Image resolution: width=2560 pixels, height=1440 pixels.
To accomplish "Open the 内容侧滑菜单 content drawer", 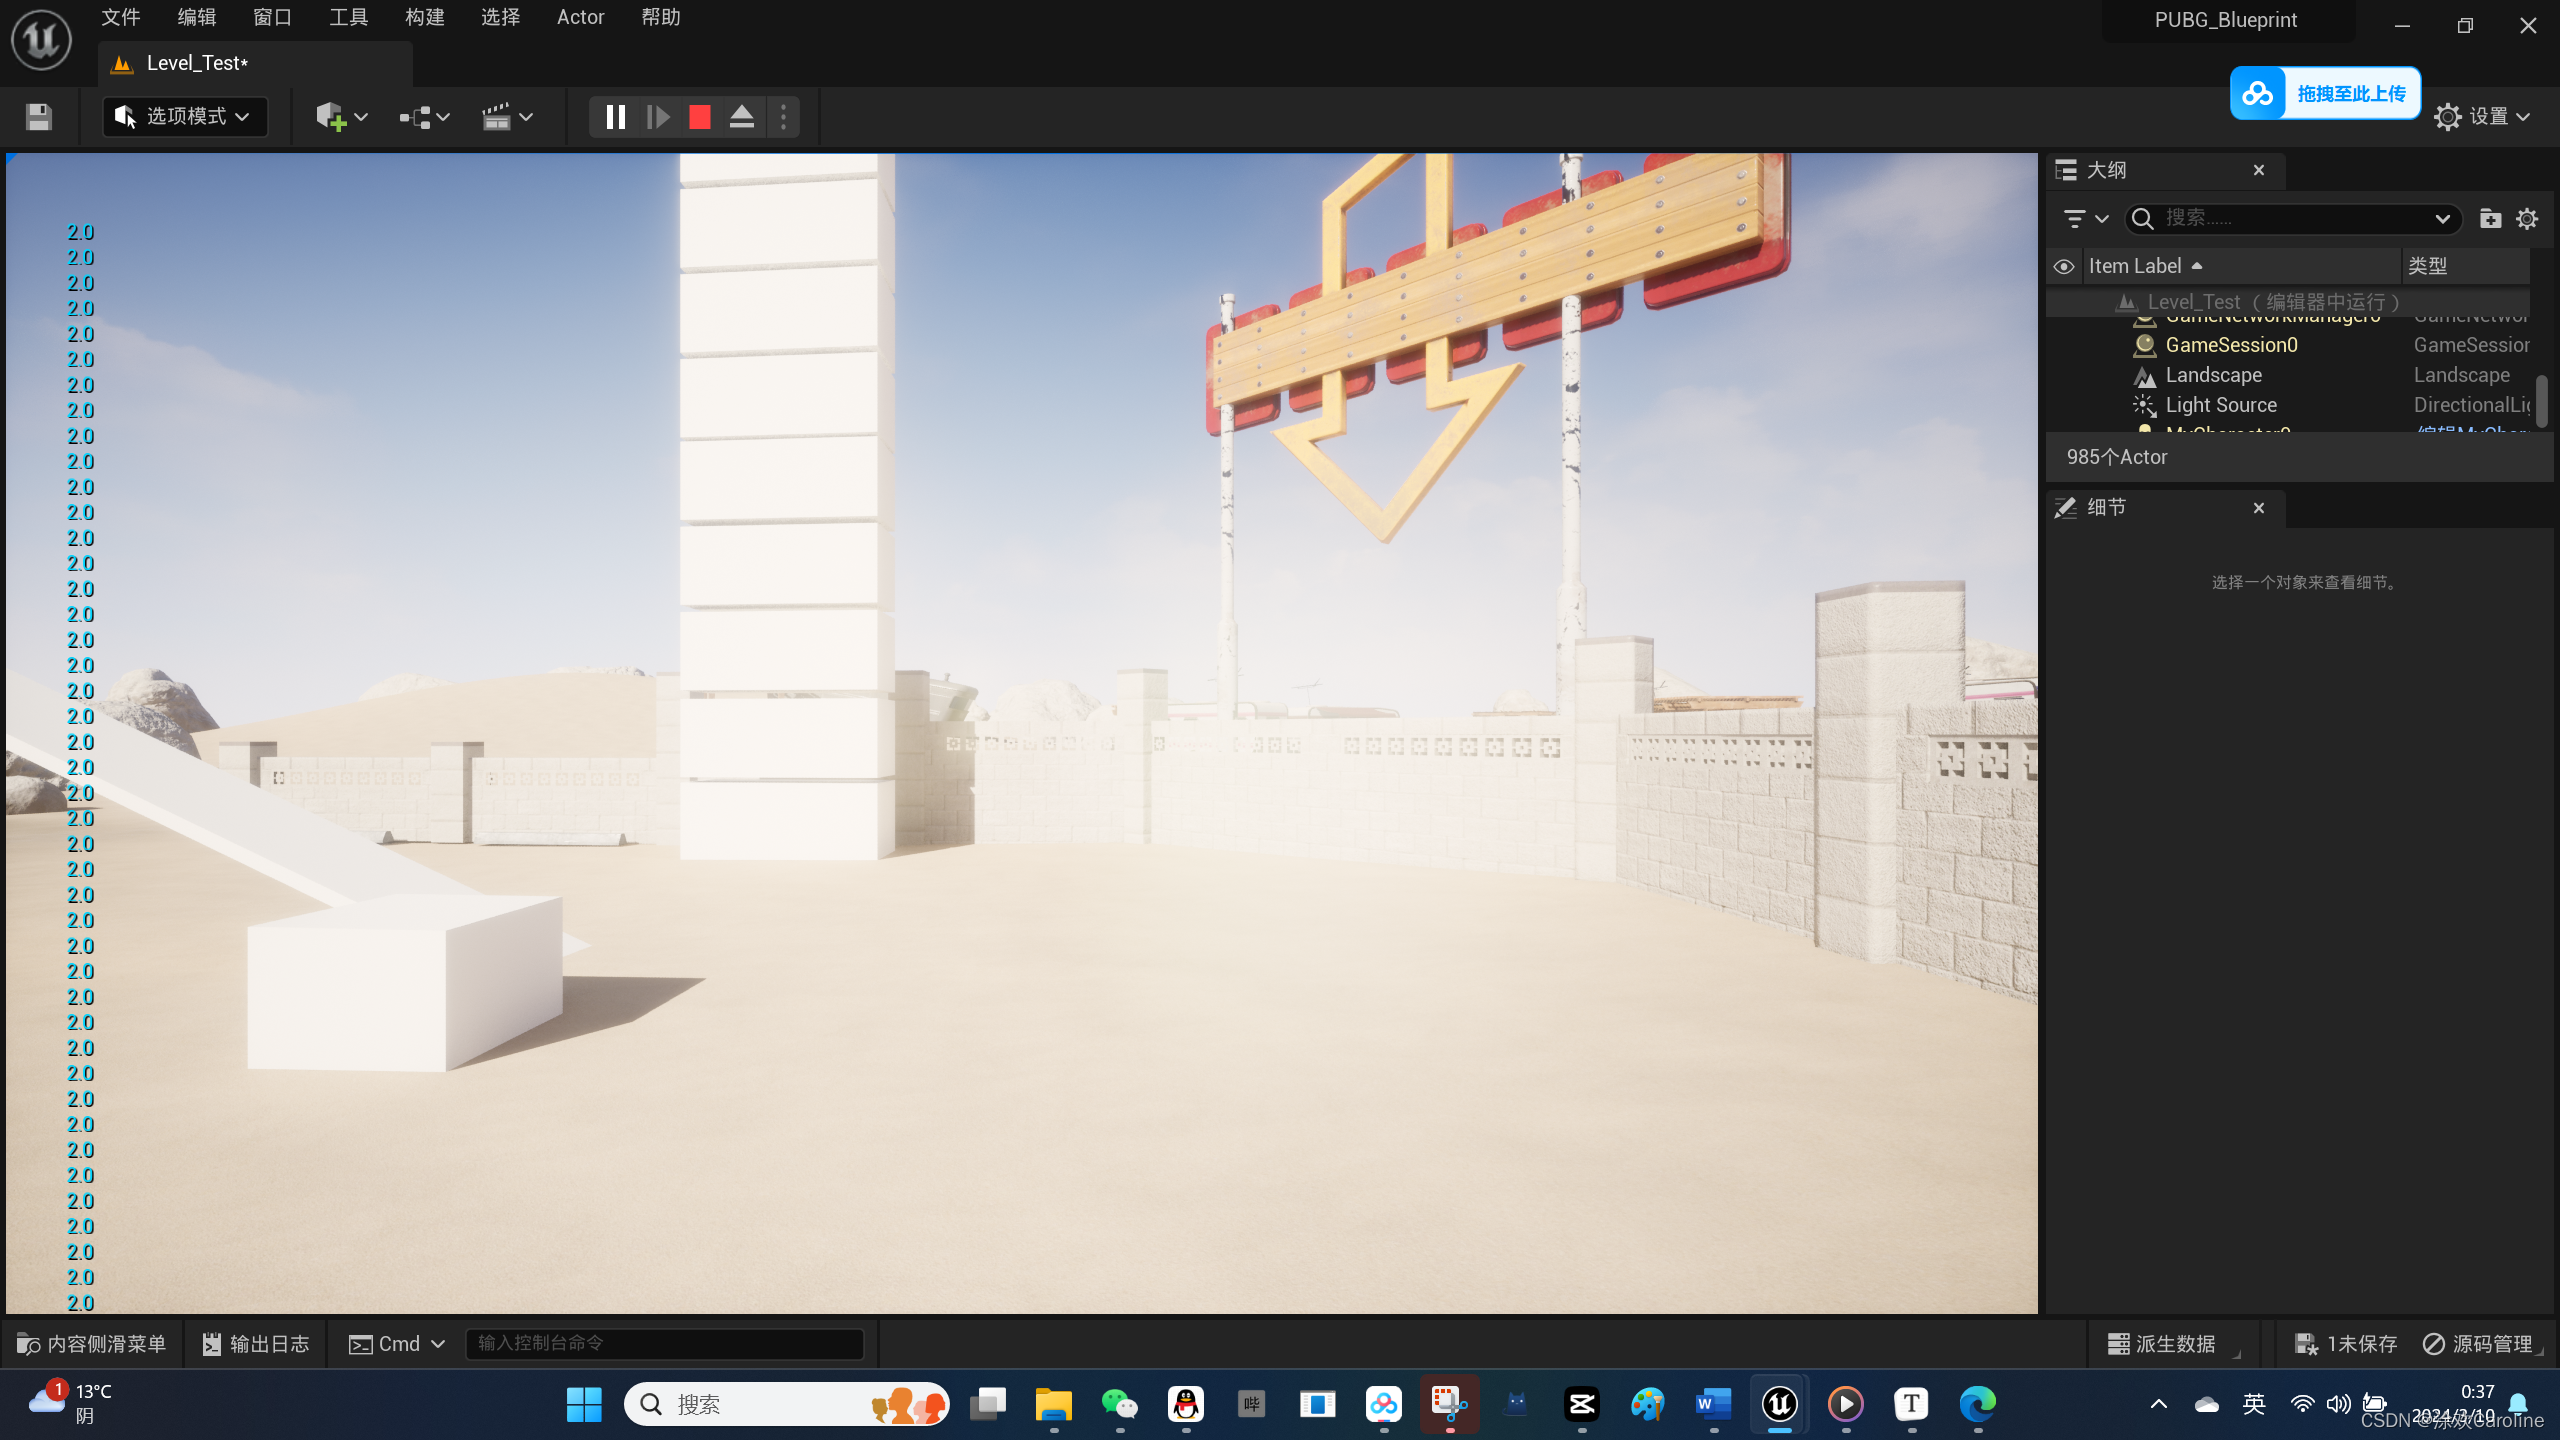I will point(92,1344).
